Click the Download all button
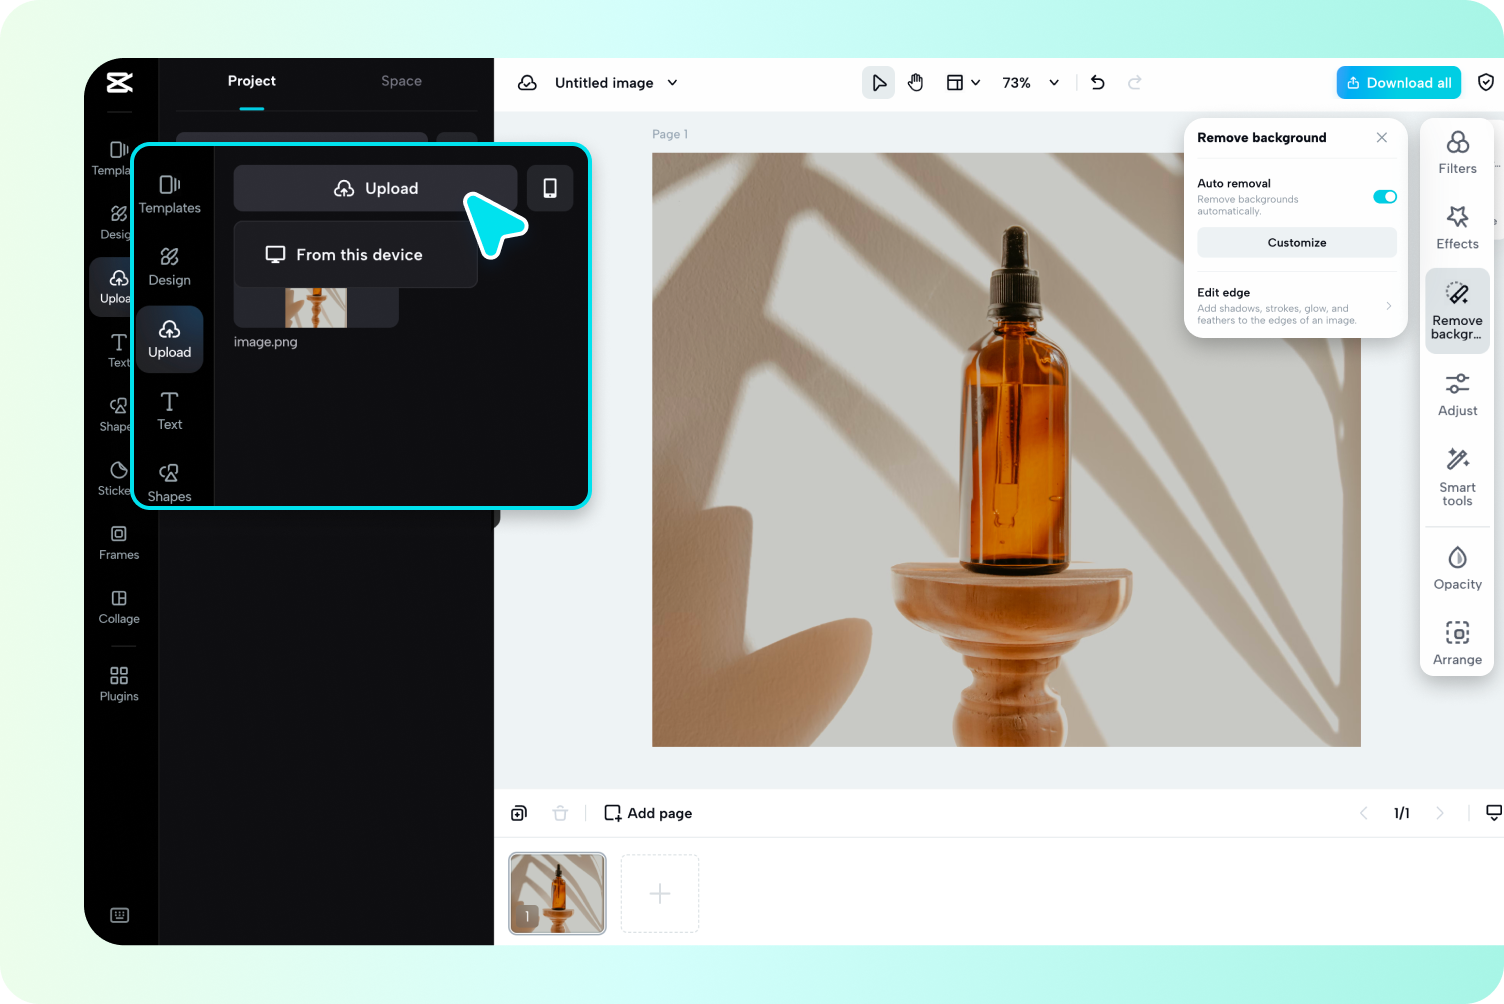The width and height of the screenshot is (1504, 1004). click(x=1398, y=83)
